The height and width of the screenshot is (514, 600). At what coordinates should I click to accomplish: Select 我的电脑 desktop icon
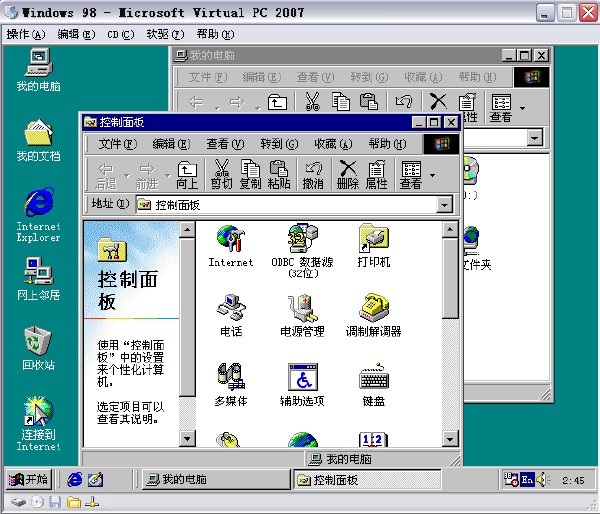38,70
